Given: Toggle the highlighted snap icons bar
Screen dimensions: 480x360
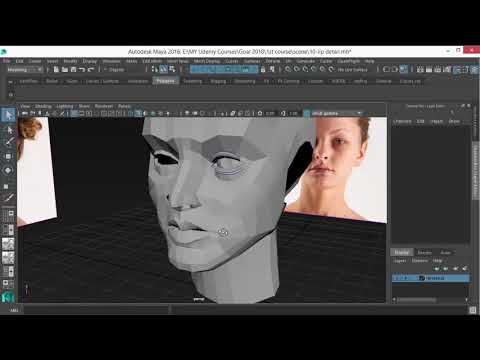Looking at the screenshot, I should coord(224,69).
